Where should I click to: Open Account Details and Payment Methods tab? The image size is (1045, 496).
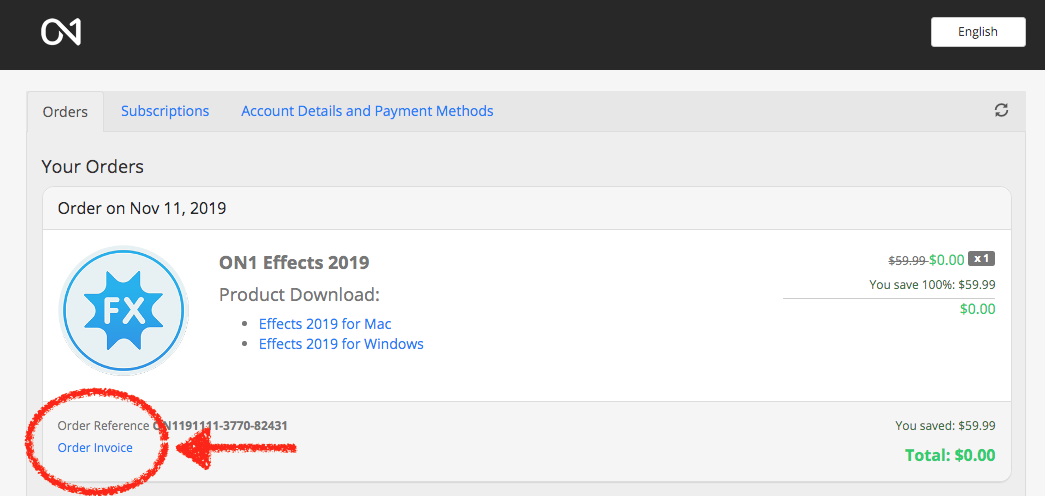367,111
